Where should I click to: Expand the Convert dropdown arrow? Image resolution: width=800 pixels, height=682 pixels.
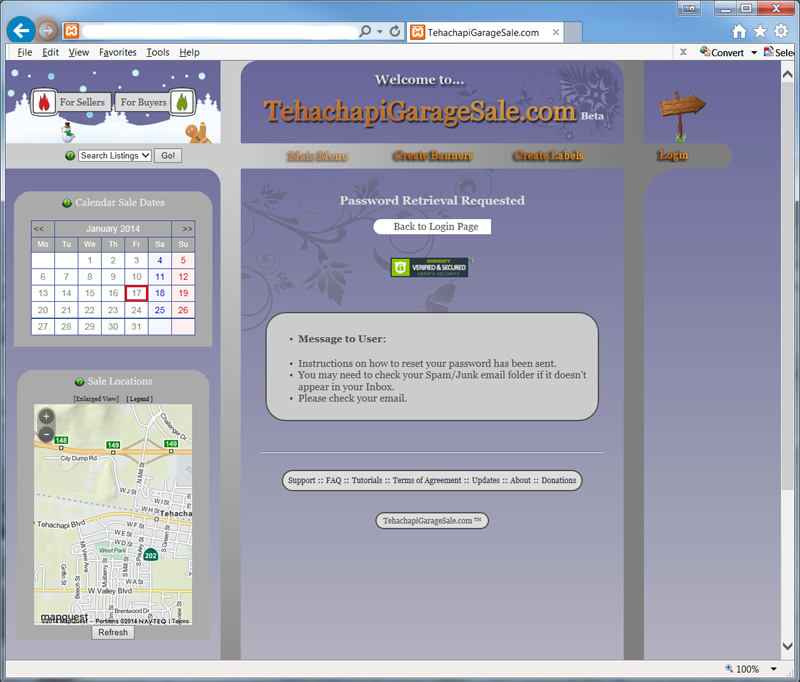click(x=754, y=53)
